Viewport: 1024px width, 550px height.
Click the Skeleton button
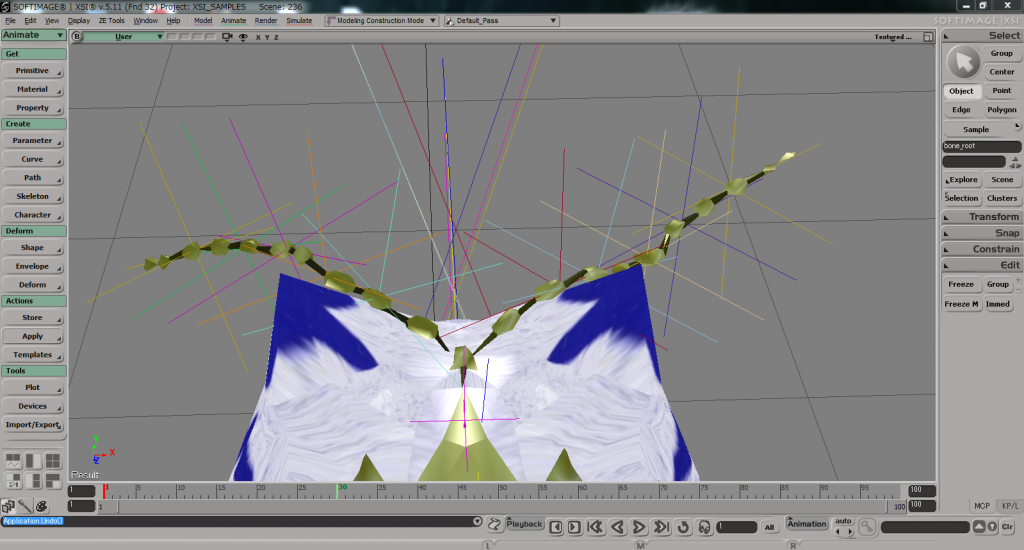pos(33,196)
